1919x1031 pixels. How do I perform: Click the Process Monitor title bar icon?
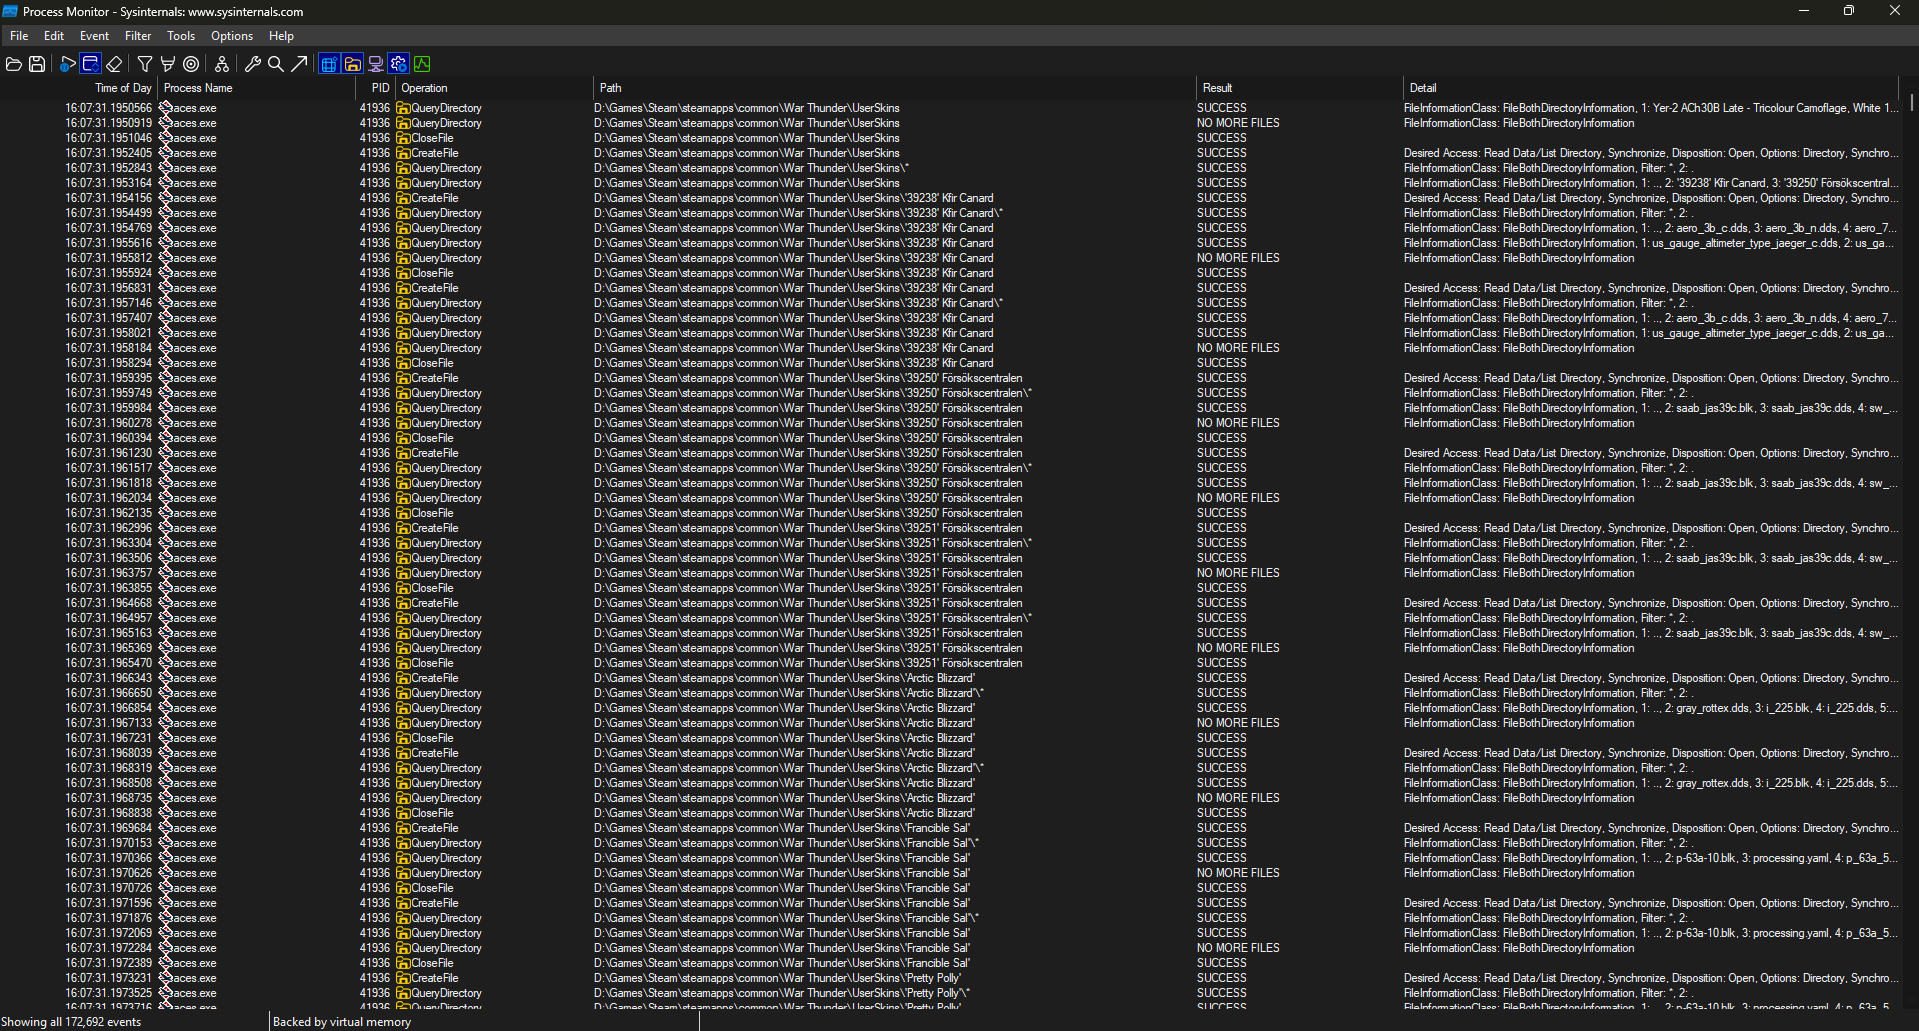[x=10, y=12]
